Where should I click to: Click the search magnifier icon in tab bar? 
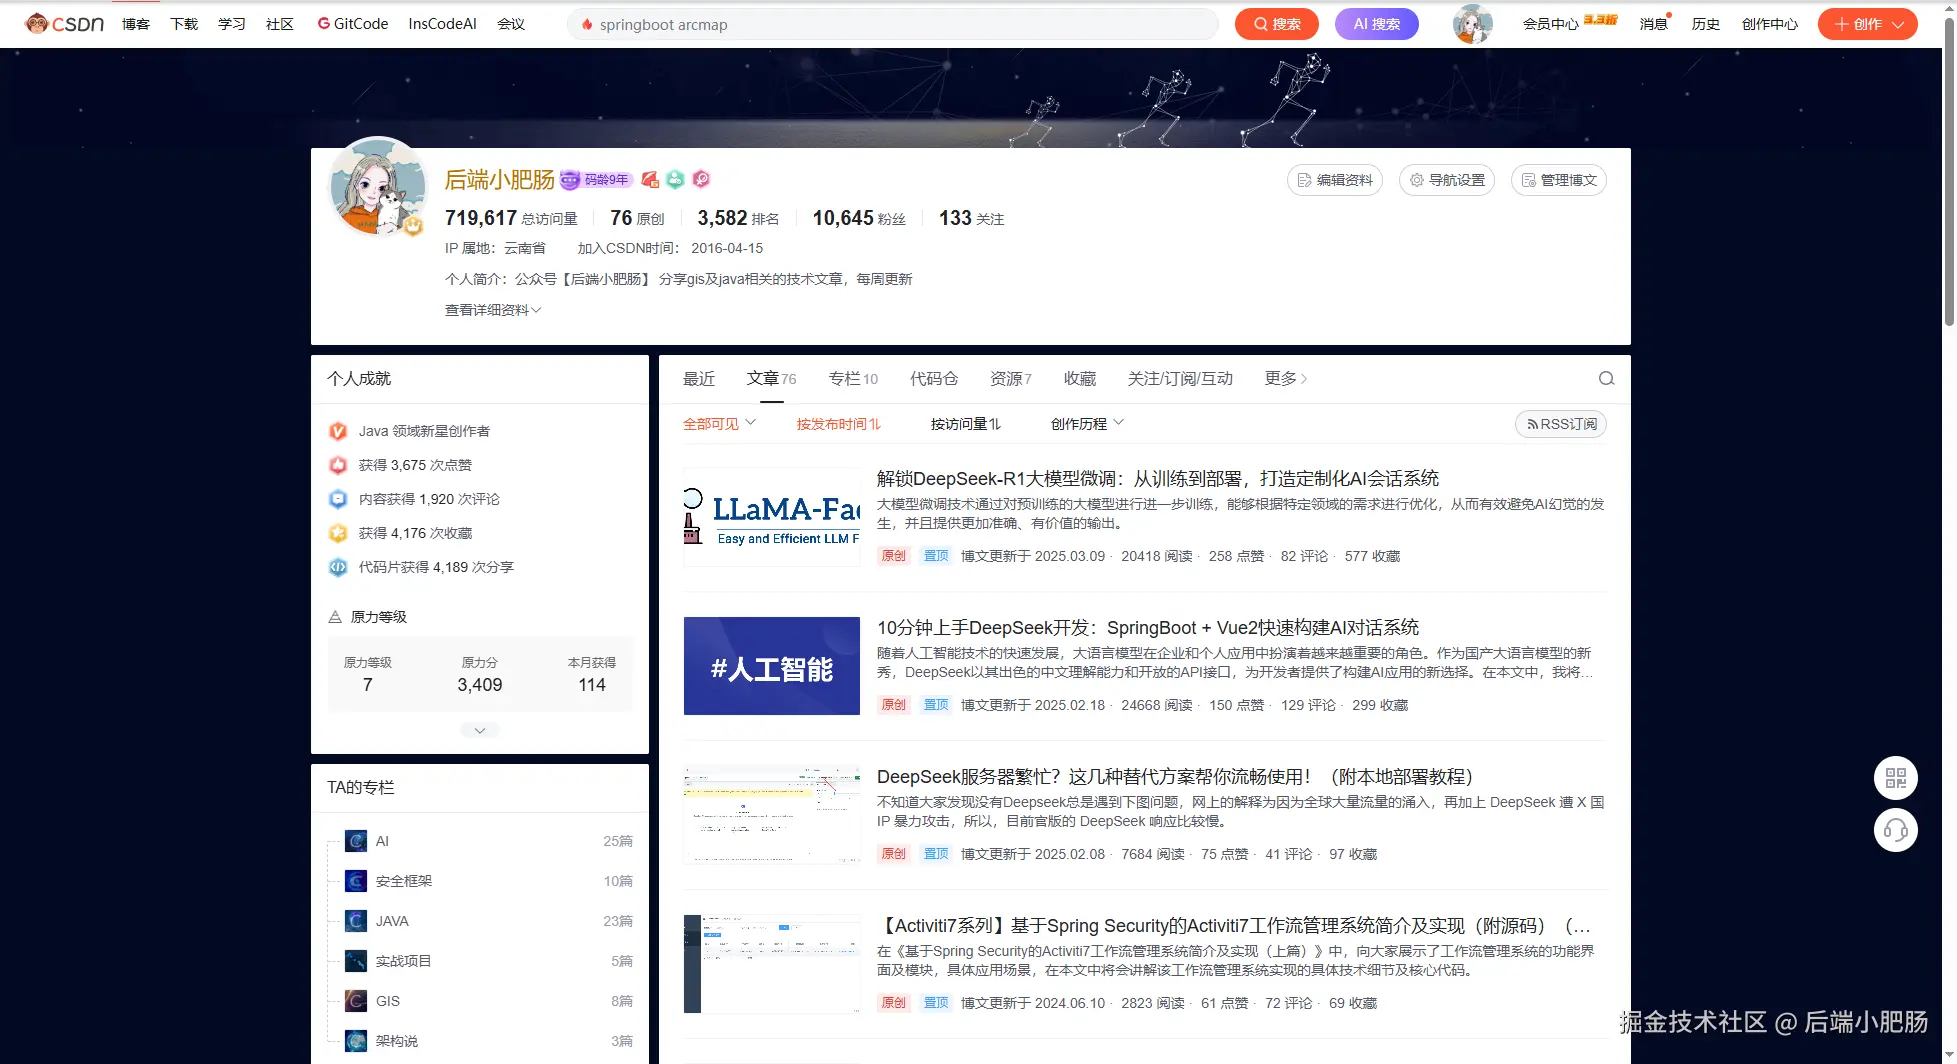coord(1606,378)
